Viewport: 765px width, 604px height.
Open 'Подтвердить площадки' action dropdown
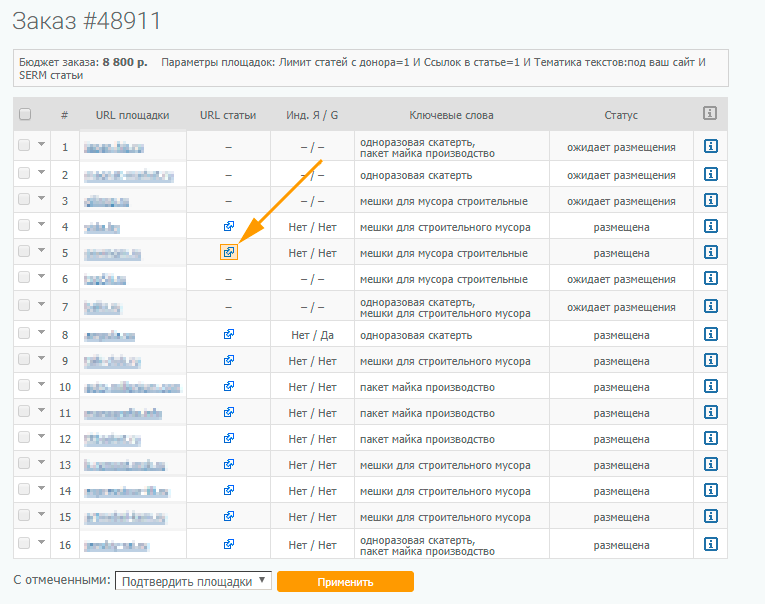(x=193, y=581)
